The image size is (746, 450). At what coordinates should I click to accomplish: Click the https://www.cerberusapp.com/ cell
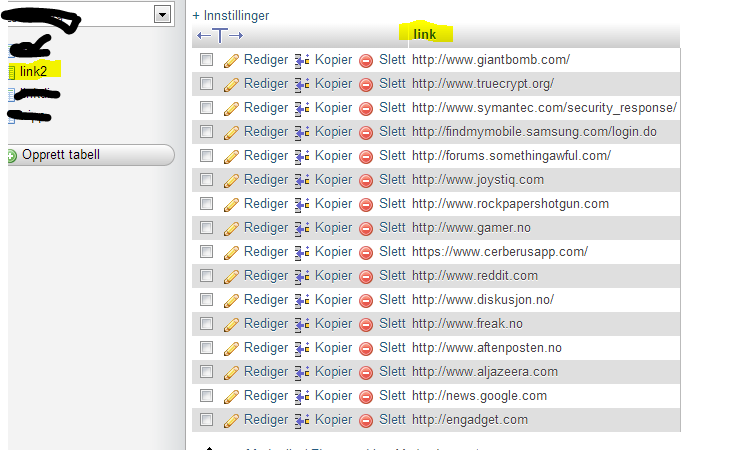[500, 252]
